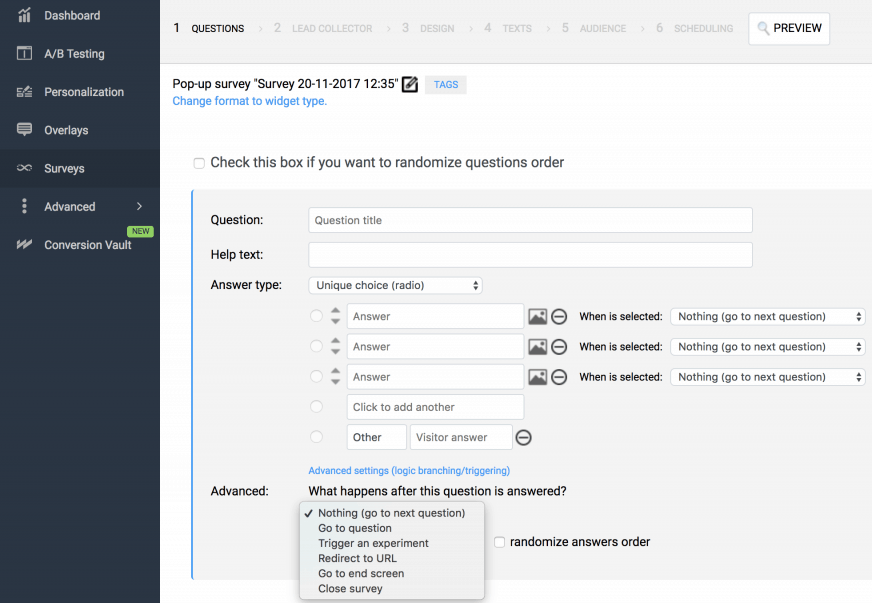
Task: Choose Redirect to URL option
Action: tap(392, 558)
